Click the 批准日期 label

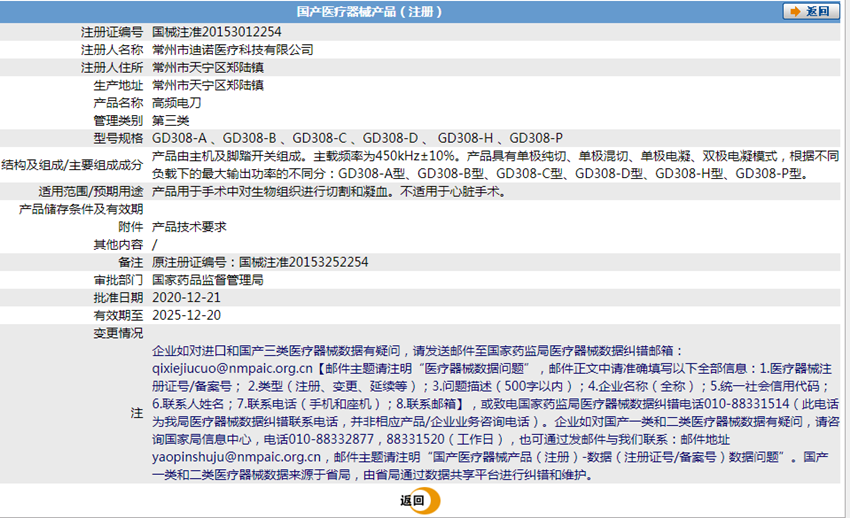tap(118, 297)
